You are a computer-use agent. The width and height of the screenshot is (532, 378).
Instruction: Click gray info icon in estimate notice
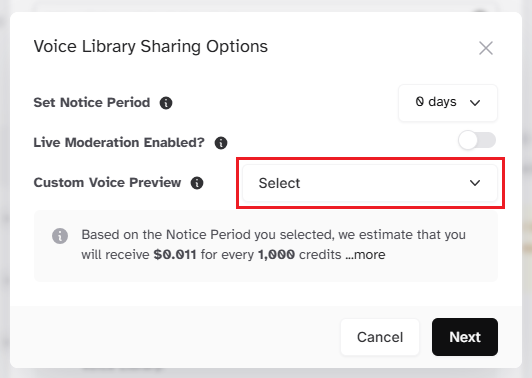tap(60, 235)
